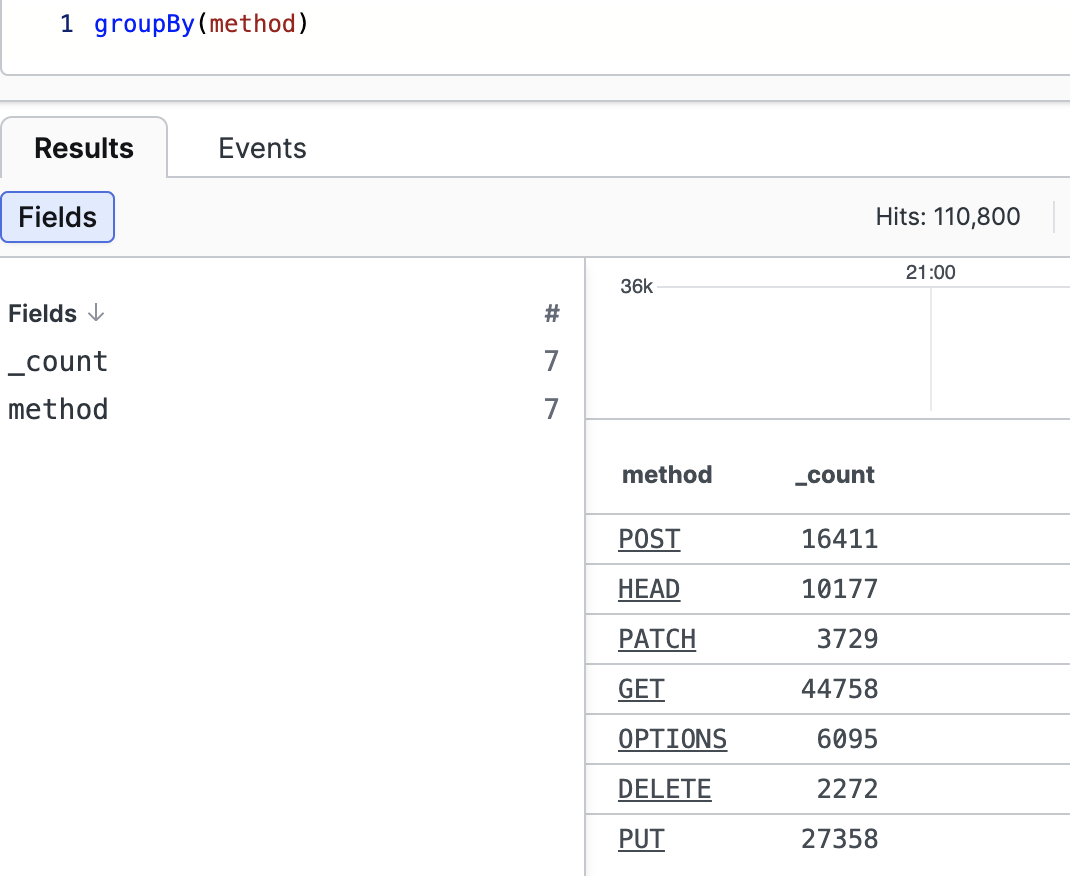This screenshot has width=1070, height=876.
Task: Switch to the Events tab
Action: tap(262, 147)
